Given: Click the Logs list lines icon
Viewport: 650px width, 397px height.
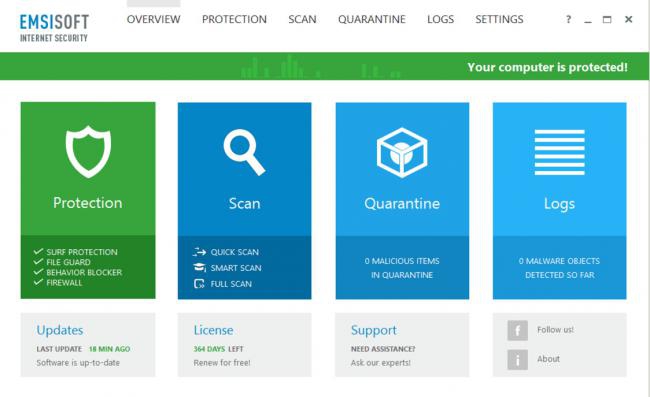Looking at the screenshot, I should pyautogui.click(x=559, y=152).
